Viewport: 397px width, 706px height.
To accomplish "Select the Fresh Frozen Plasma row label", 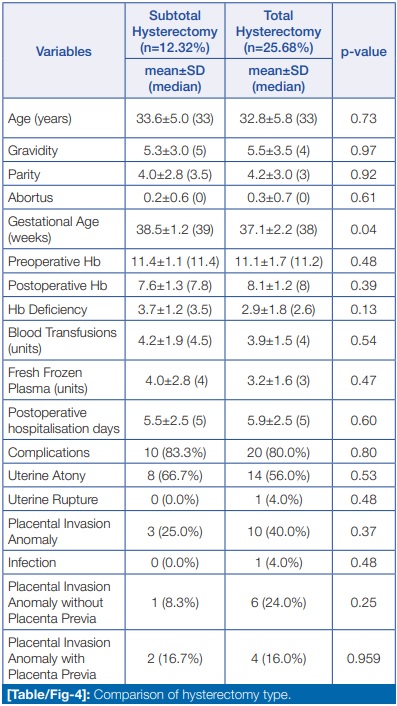I will 48,380.
